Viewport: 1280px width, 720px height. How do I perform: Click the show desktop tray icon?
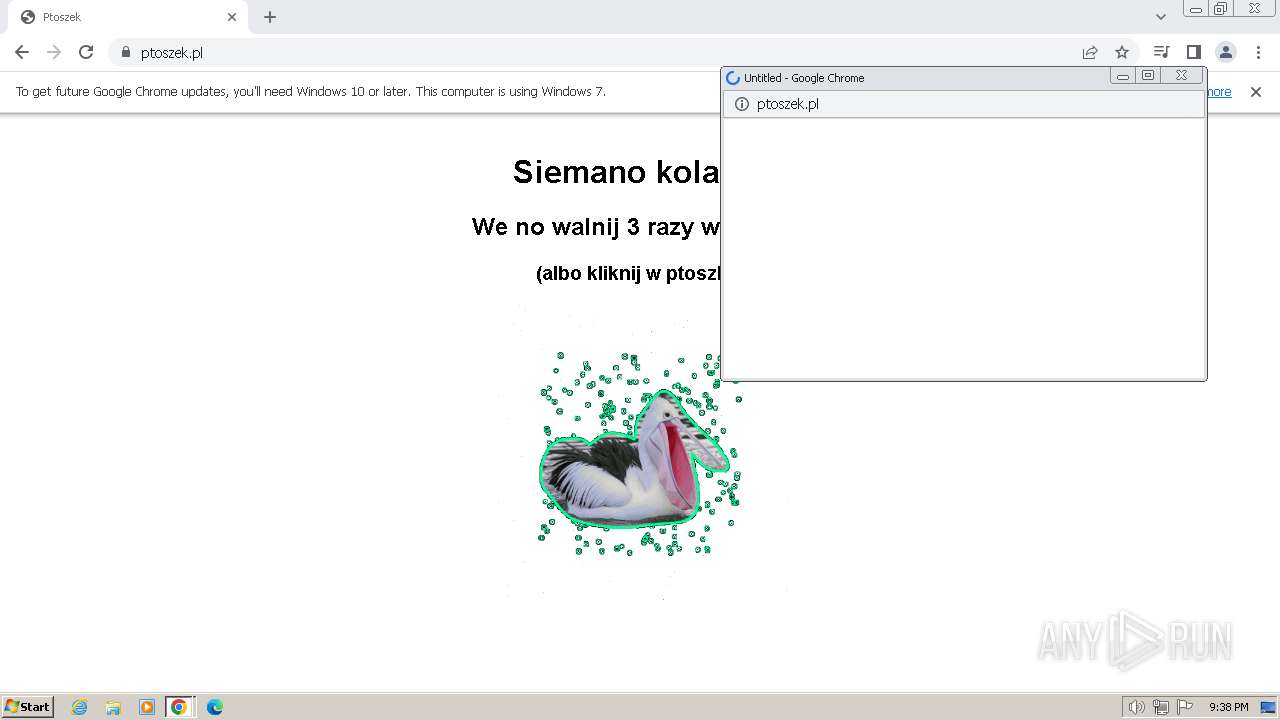pos(1268,707)
